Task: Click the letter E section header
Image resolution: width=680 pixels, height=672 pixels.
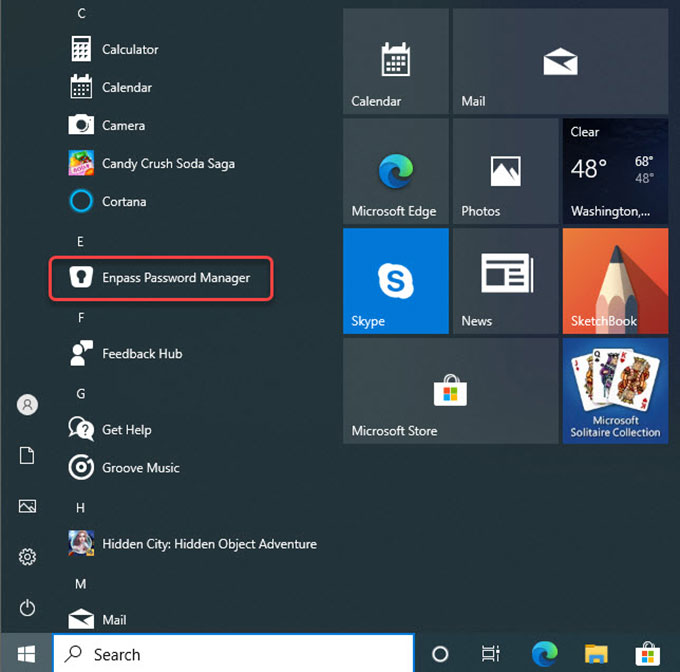Action: [80, 241]
